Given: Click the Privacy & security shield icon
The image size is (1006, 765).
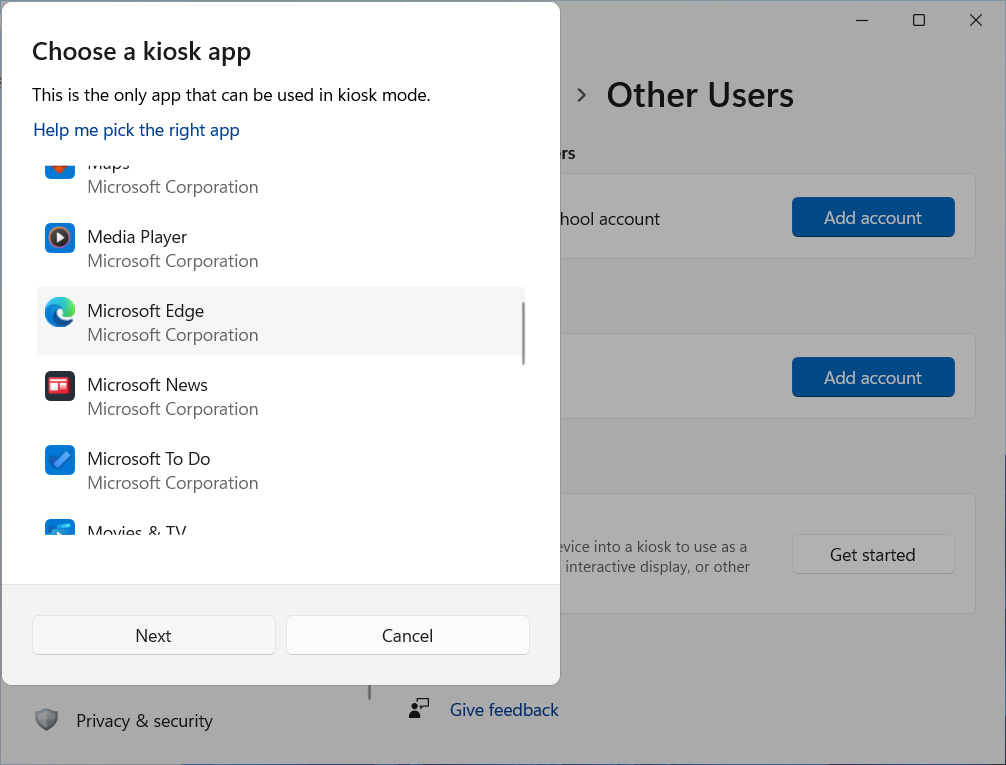Looking at the screenshot, I should [x=46, y=720].
